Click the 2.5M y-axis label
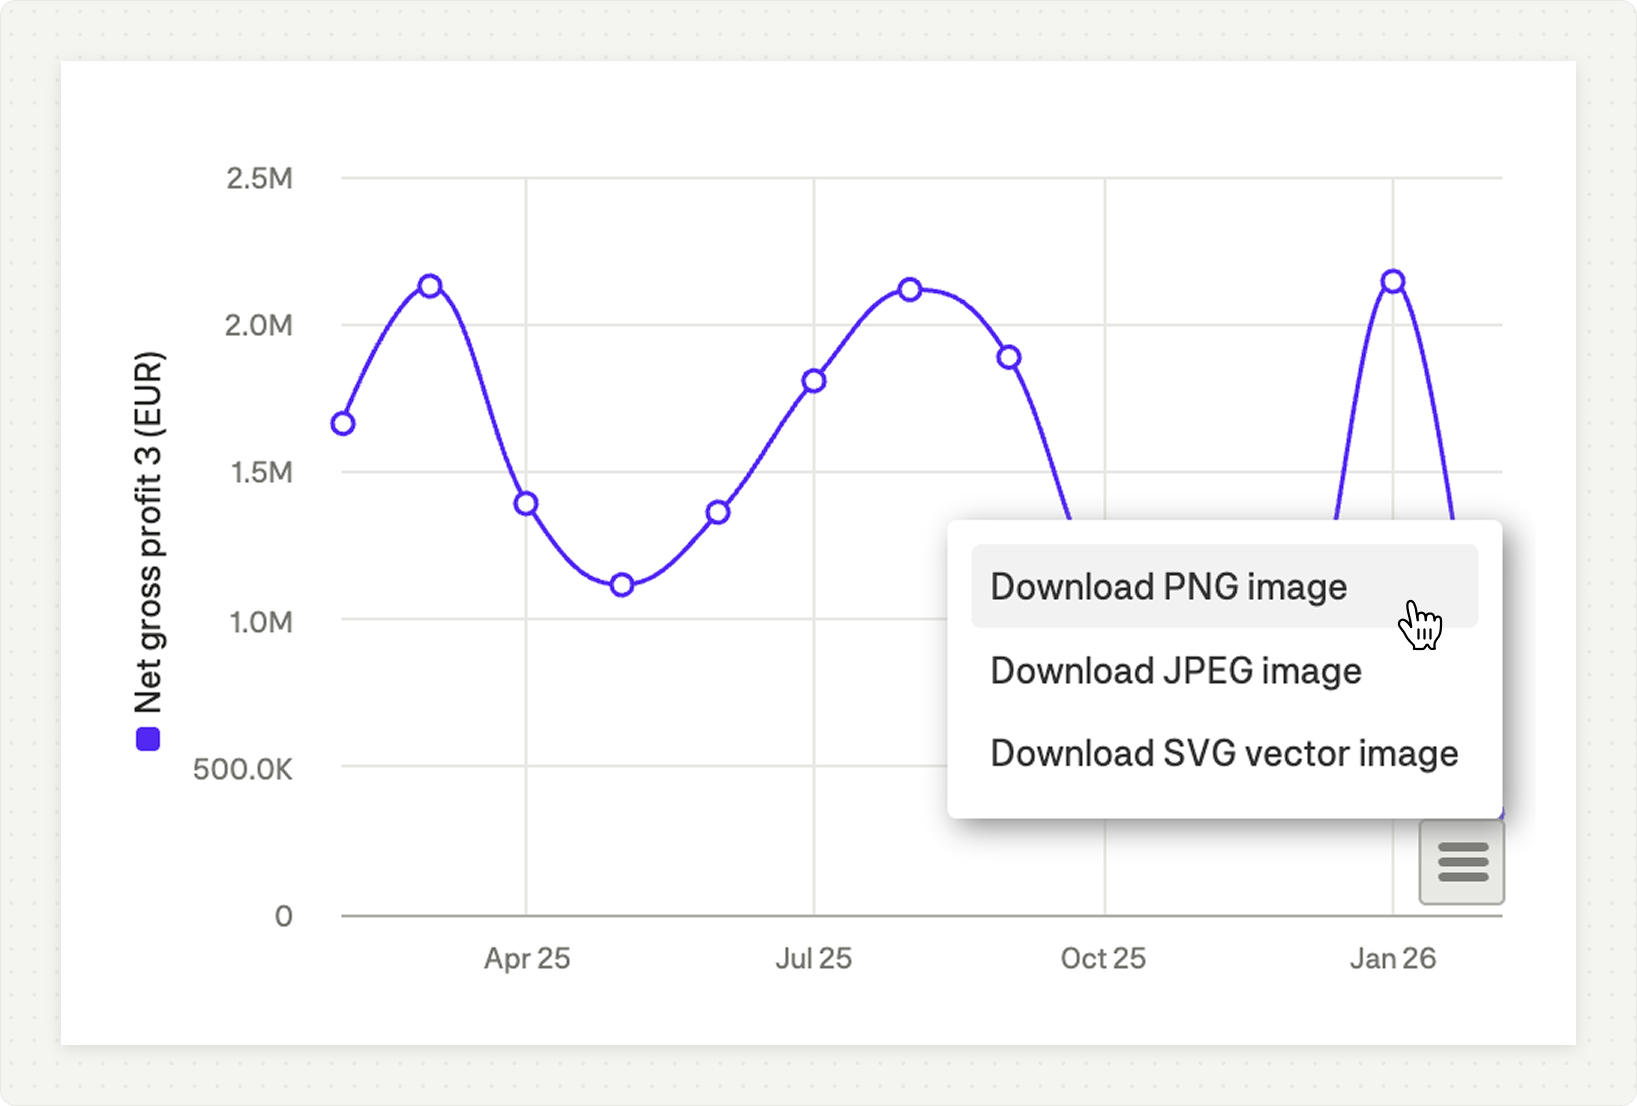Viewport: 1637px width, 1106px height. pos(259,179)
